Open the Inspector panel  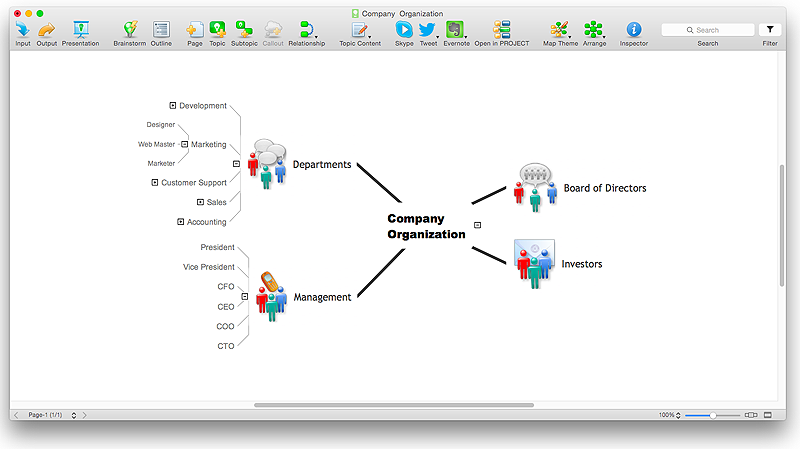[x=634, y=30]
